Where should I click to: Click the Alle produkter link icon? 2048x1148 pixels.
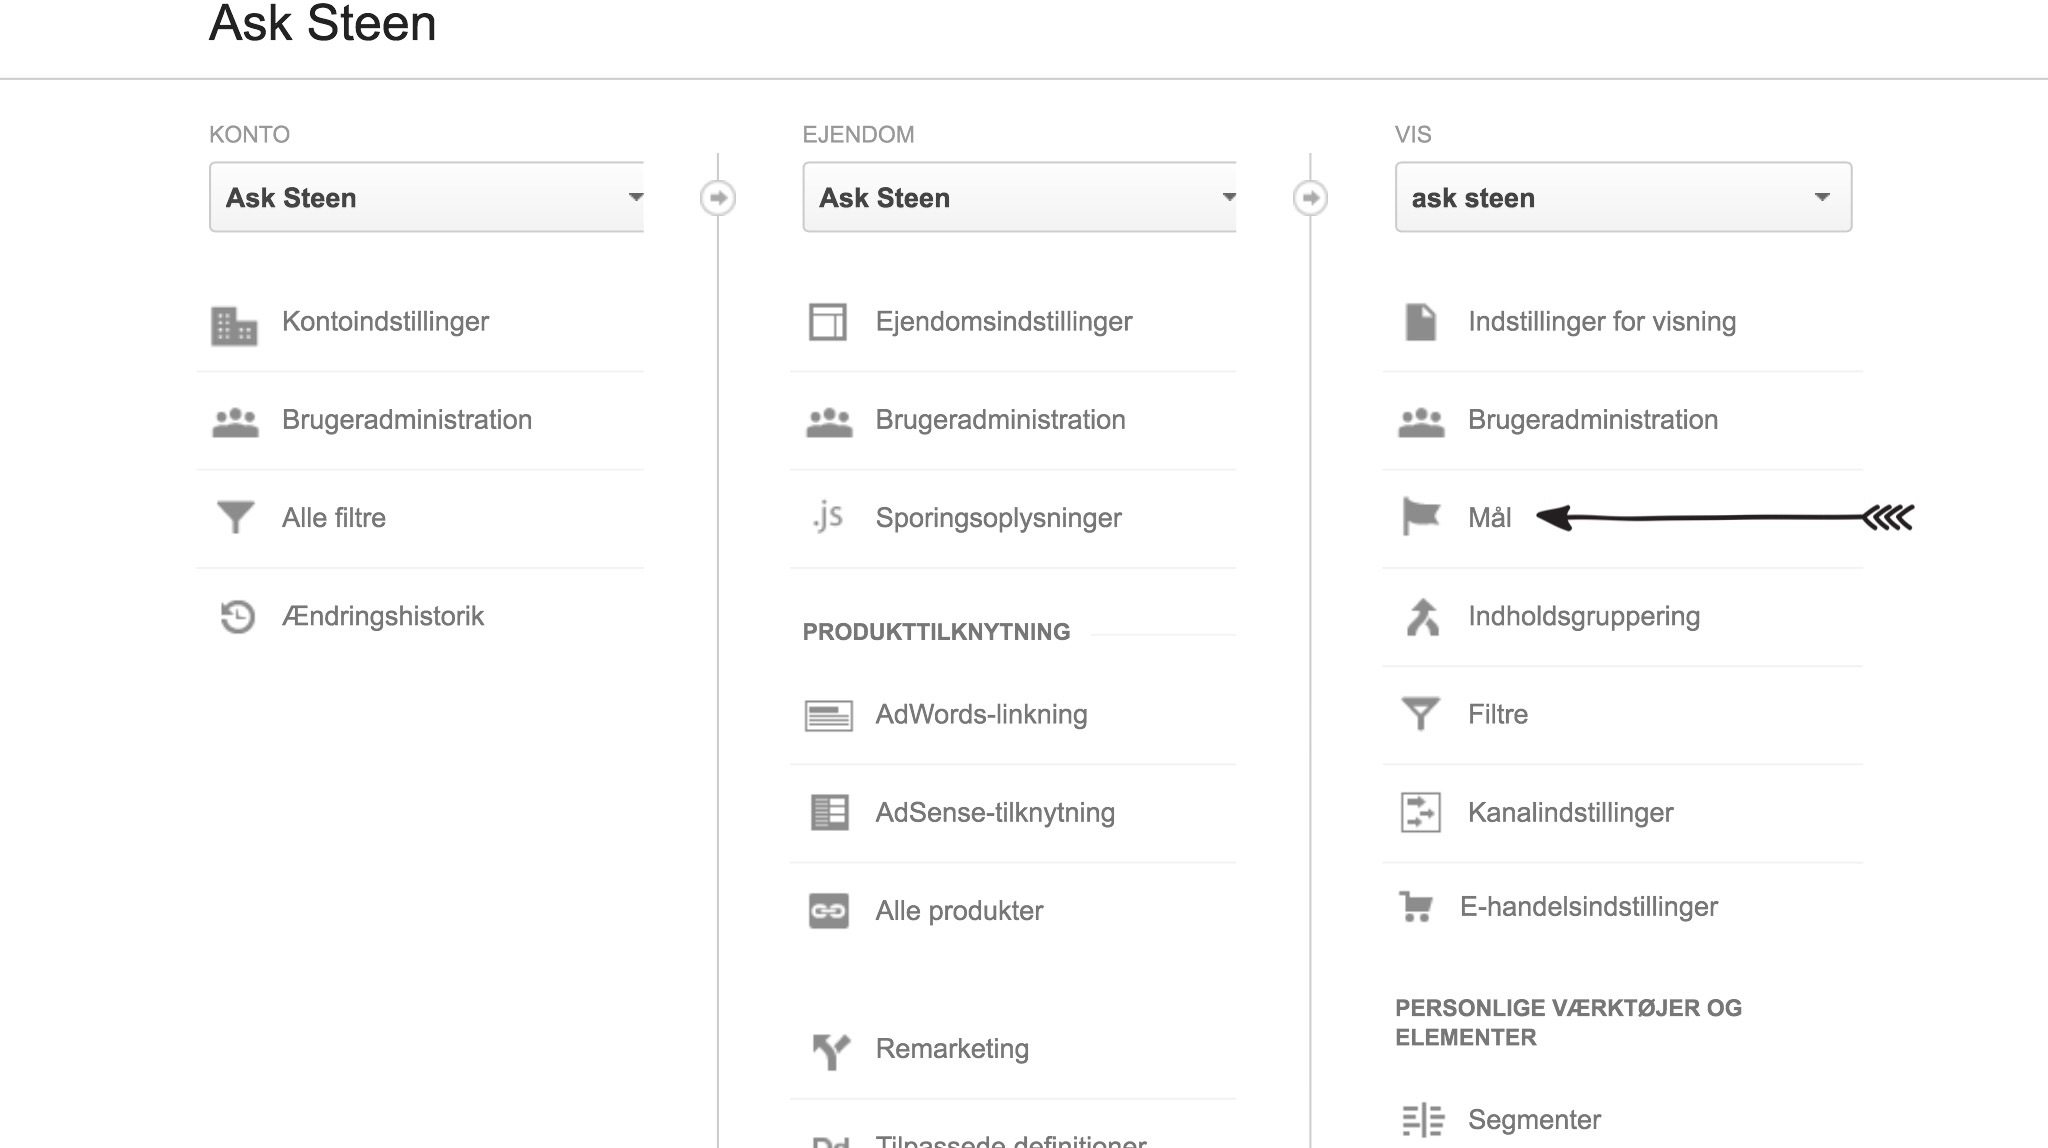829,911
